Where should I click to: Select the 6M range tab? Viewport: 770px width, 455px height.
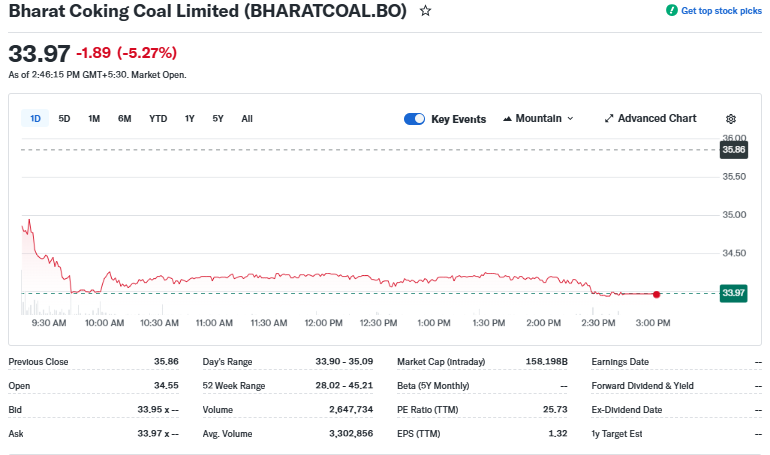124,118
